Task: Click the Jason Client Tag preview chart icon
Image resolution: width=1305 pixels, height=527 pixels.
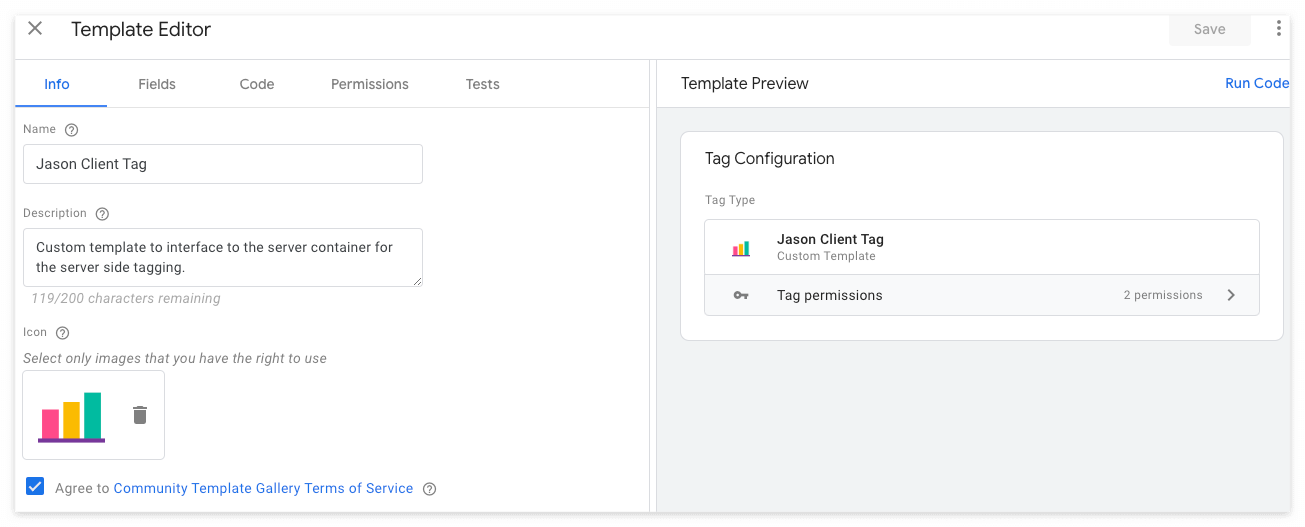Action: 741,248
